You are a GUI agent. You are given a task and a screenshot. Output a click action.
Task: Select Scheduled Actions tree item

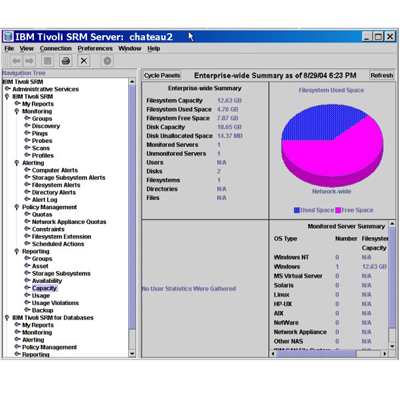[58, 244]
